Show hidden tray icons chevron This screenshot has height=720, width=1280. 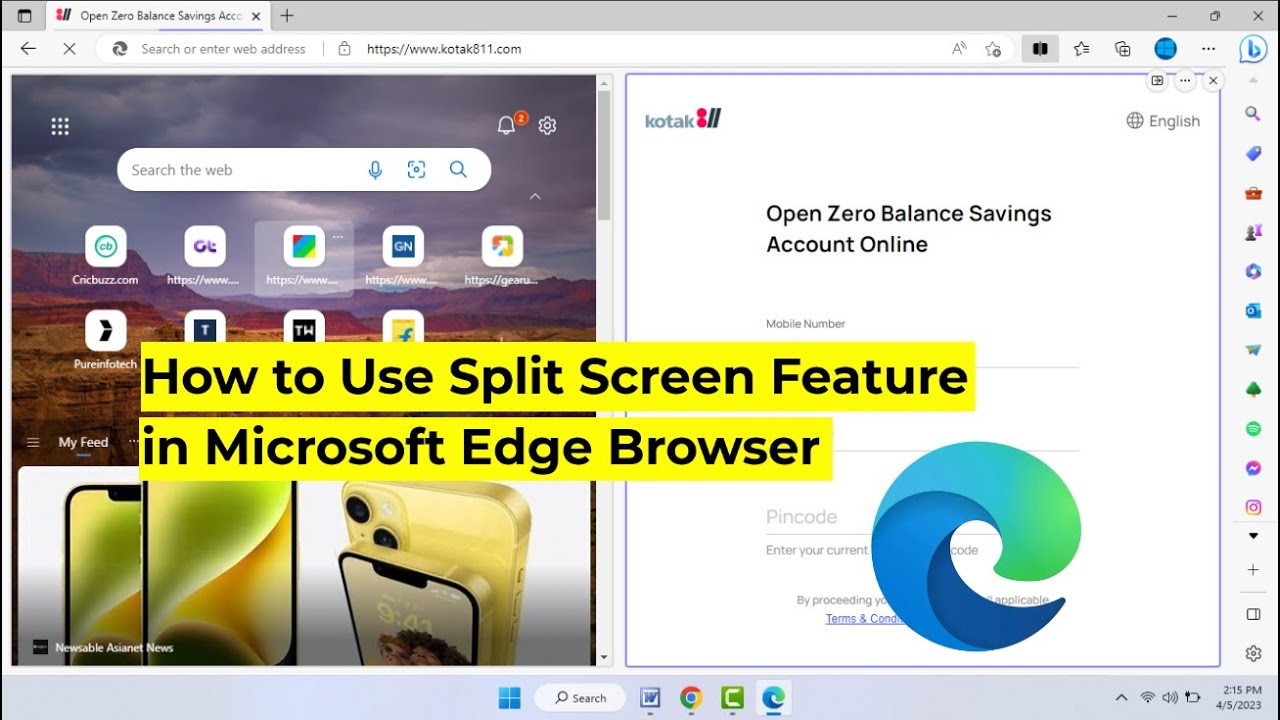1121,697
